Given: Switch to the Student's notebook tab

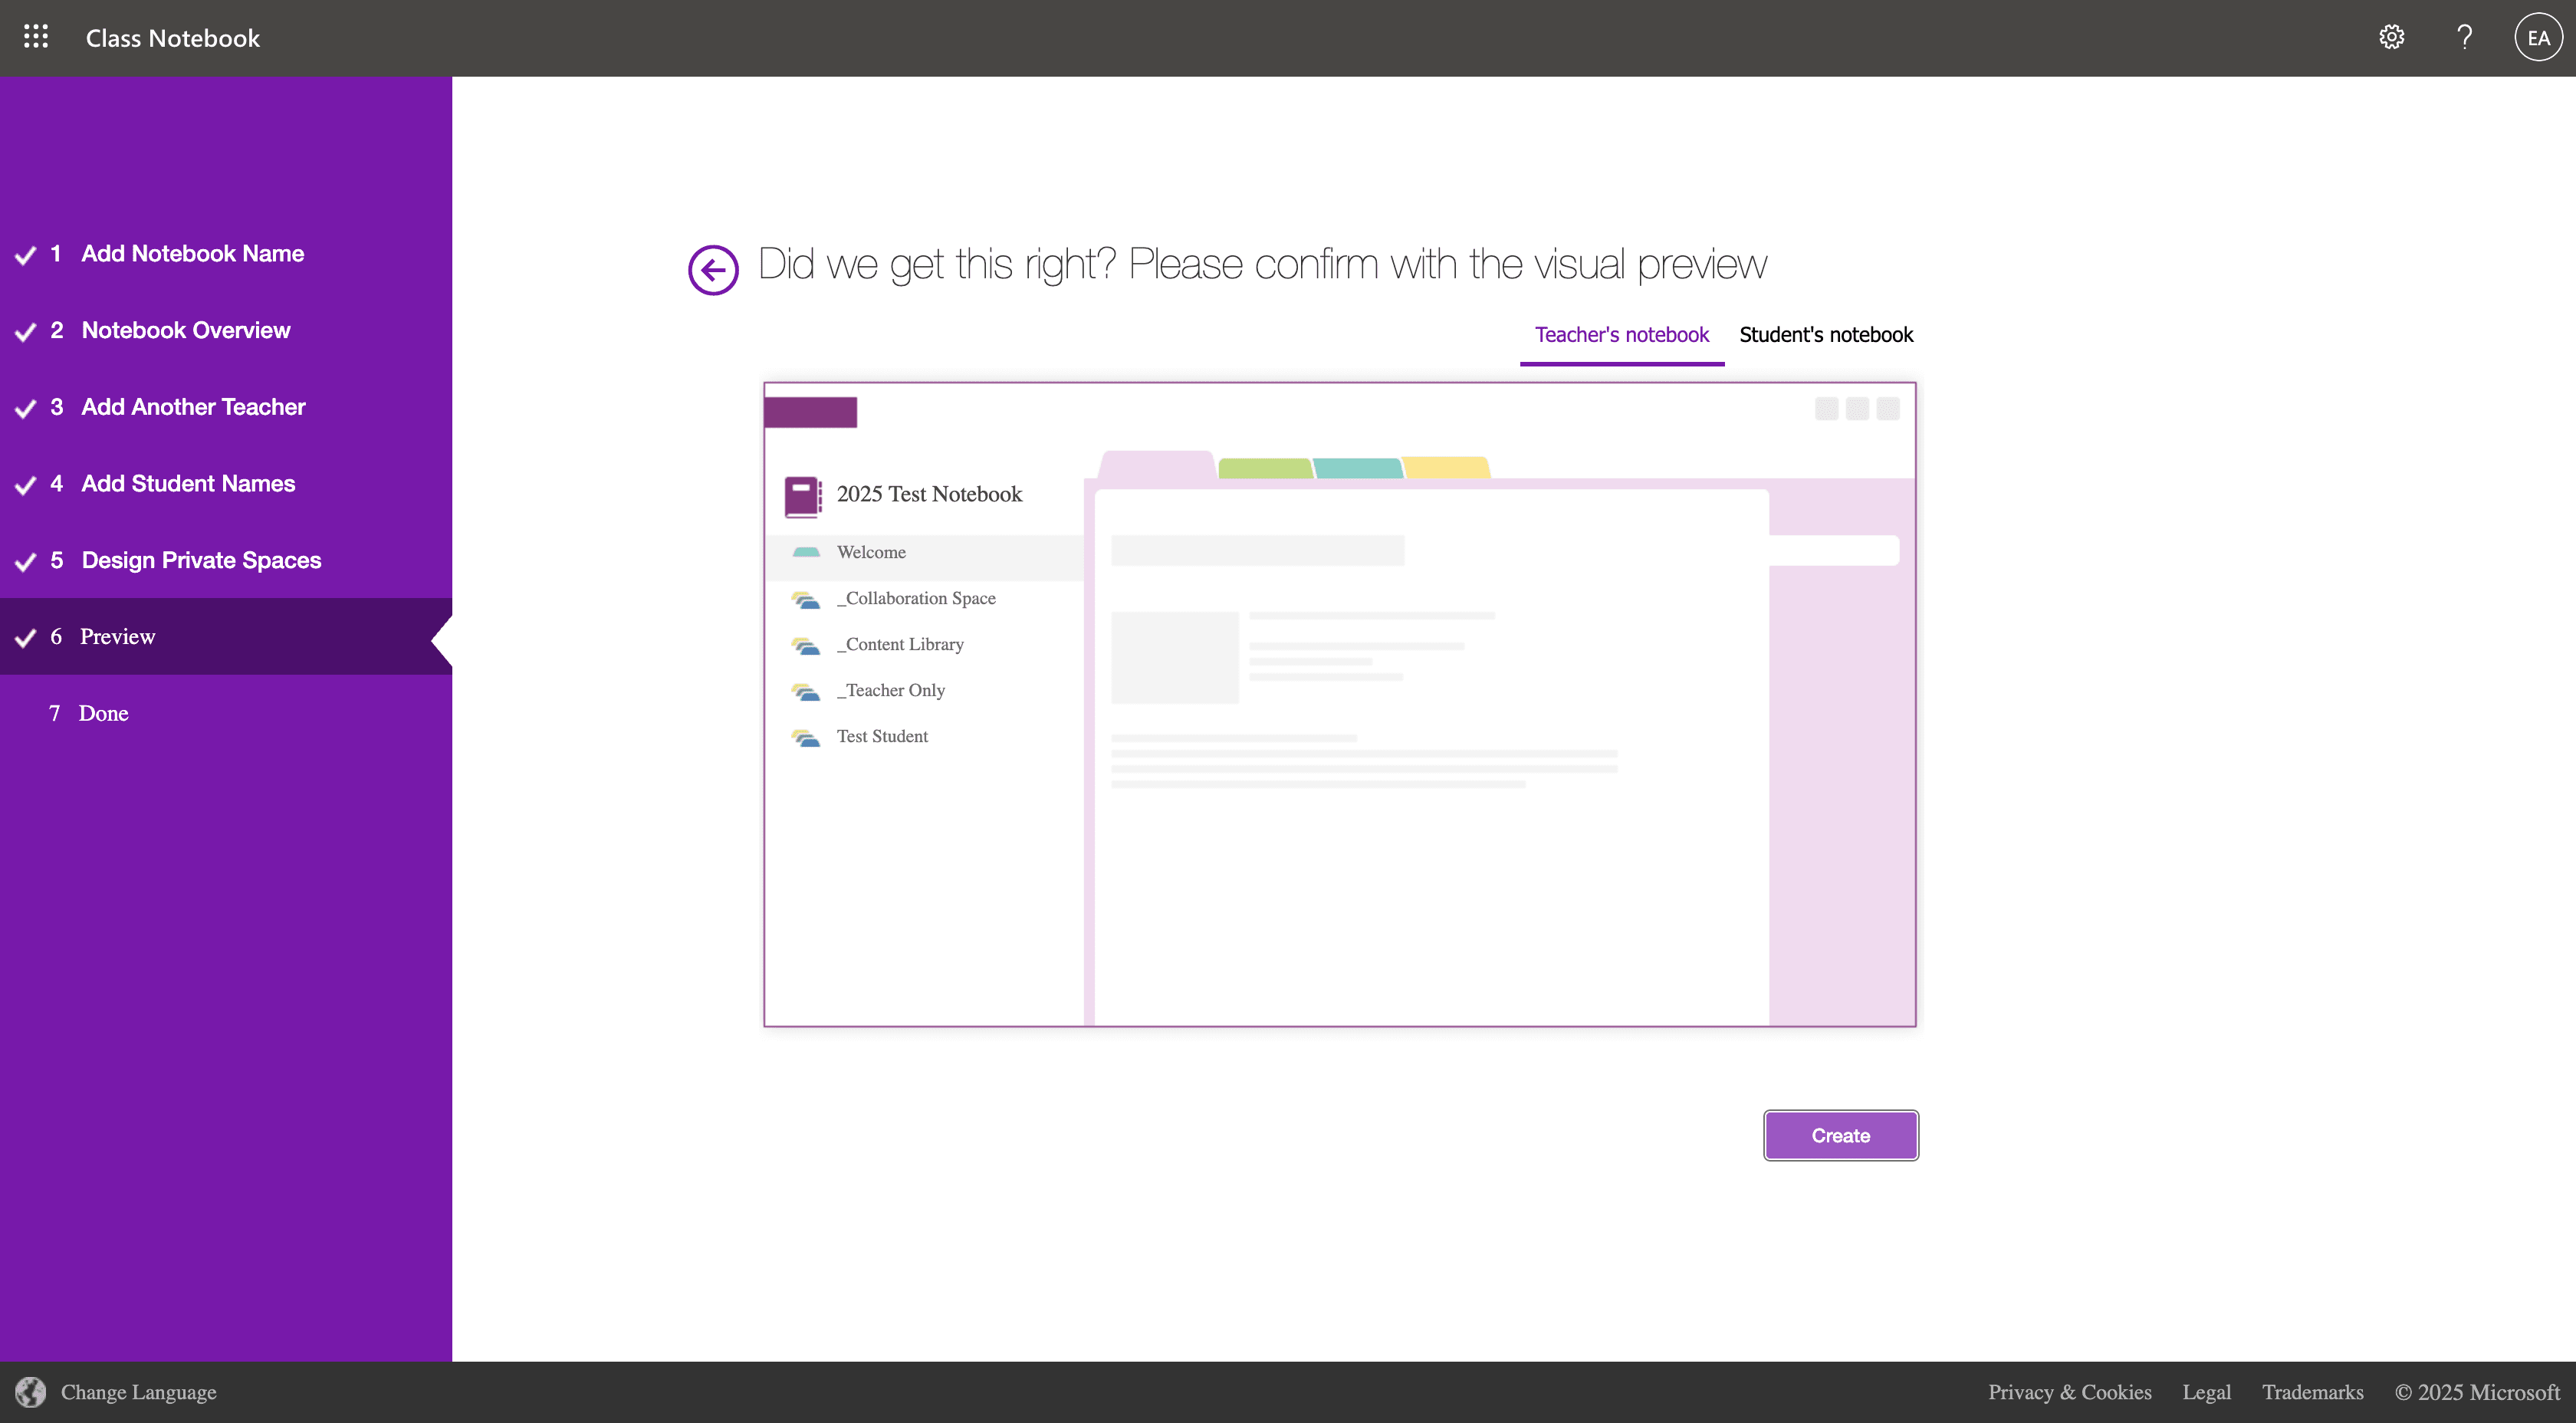Looking at the screenshot, I should 1825,335.
